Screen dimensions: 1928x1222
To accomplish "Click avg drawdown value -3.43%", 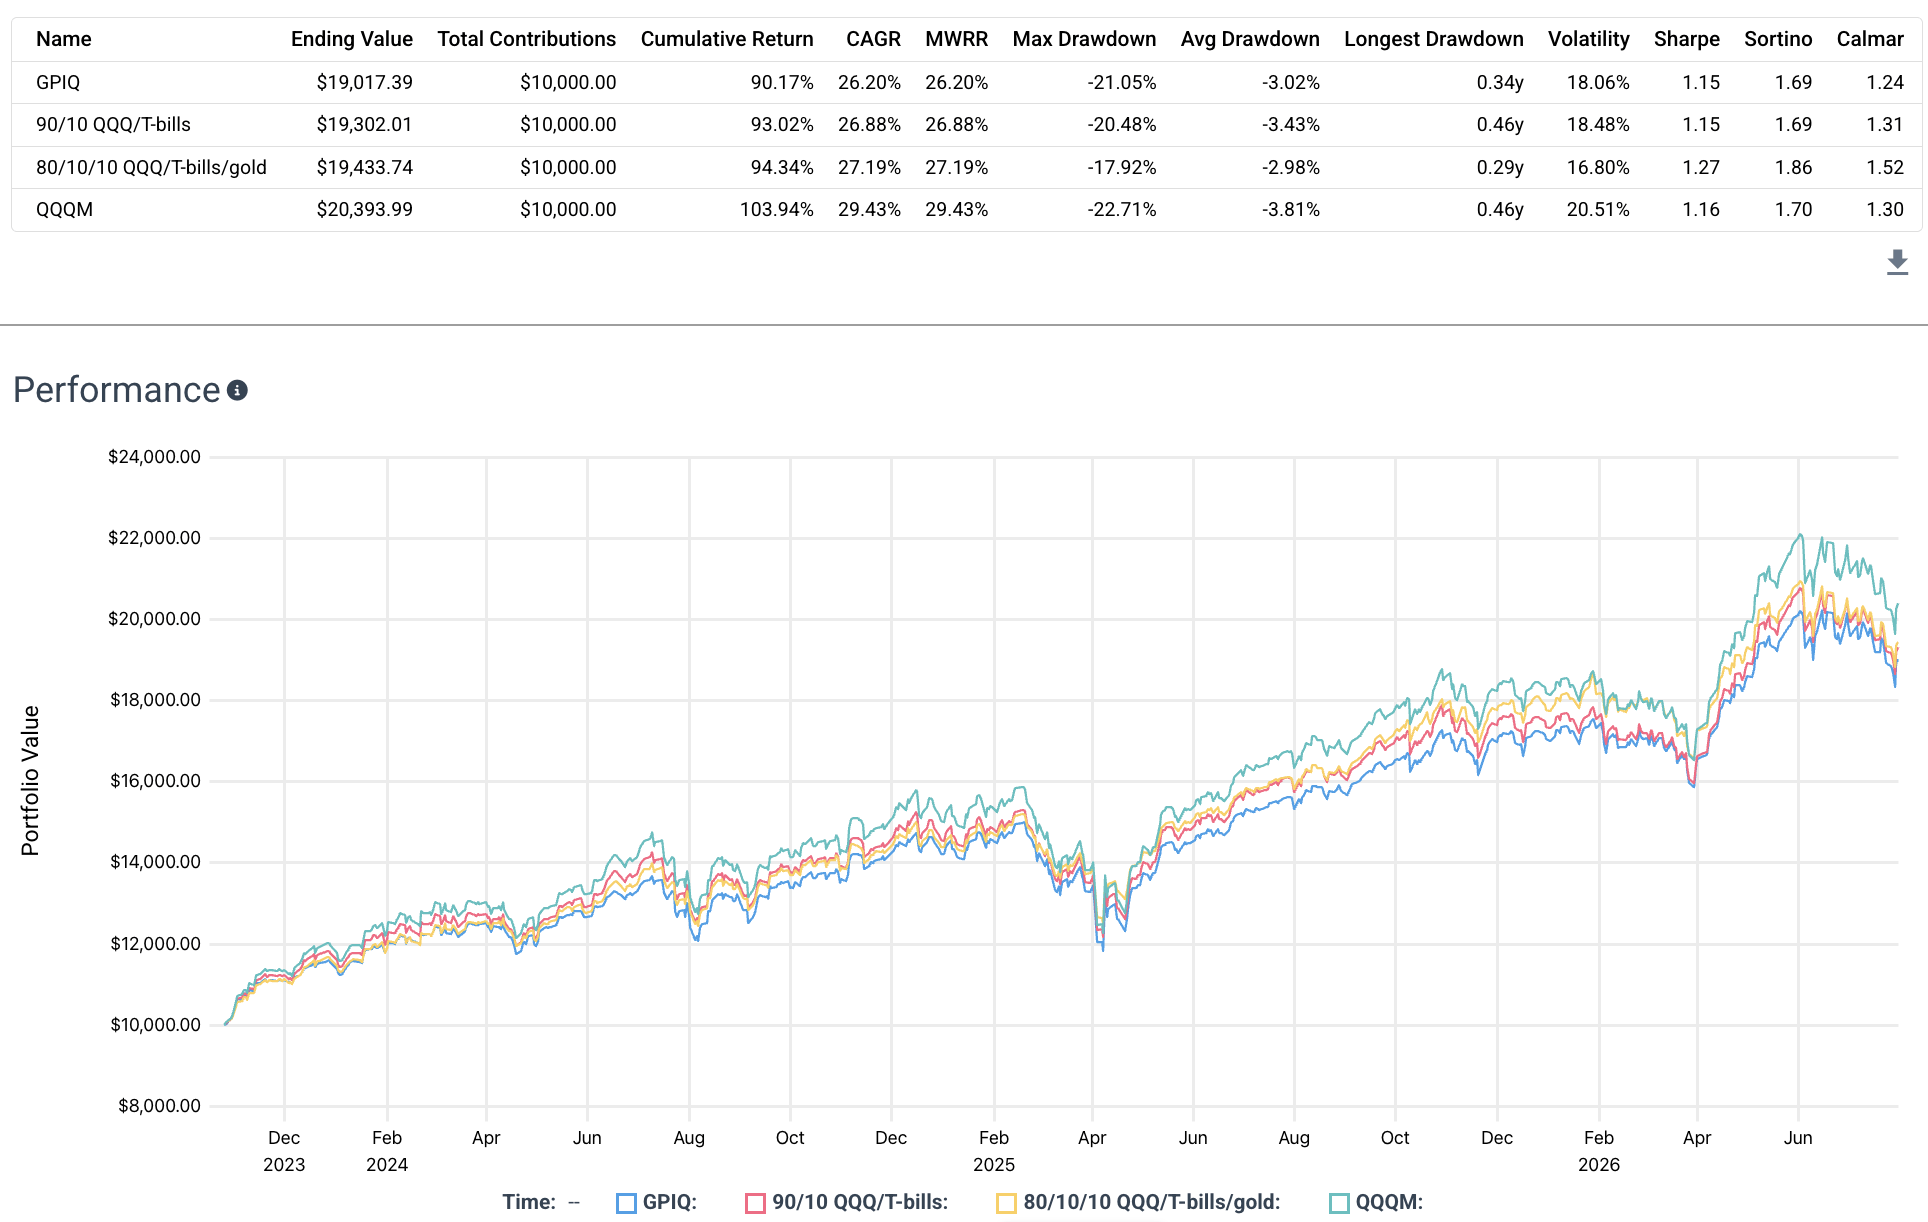I will coord(1291,124).
